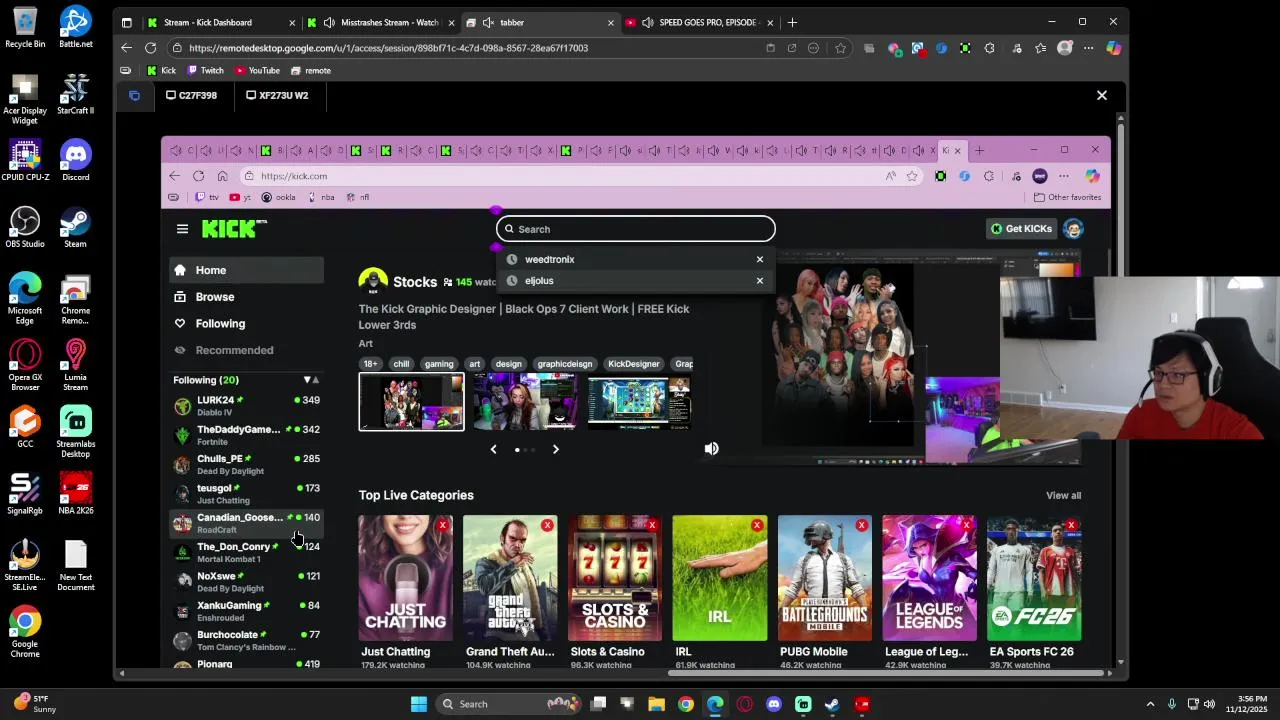Click the Get KICKs button

tap(1021, 229)
